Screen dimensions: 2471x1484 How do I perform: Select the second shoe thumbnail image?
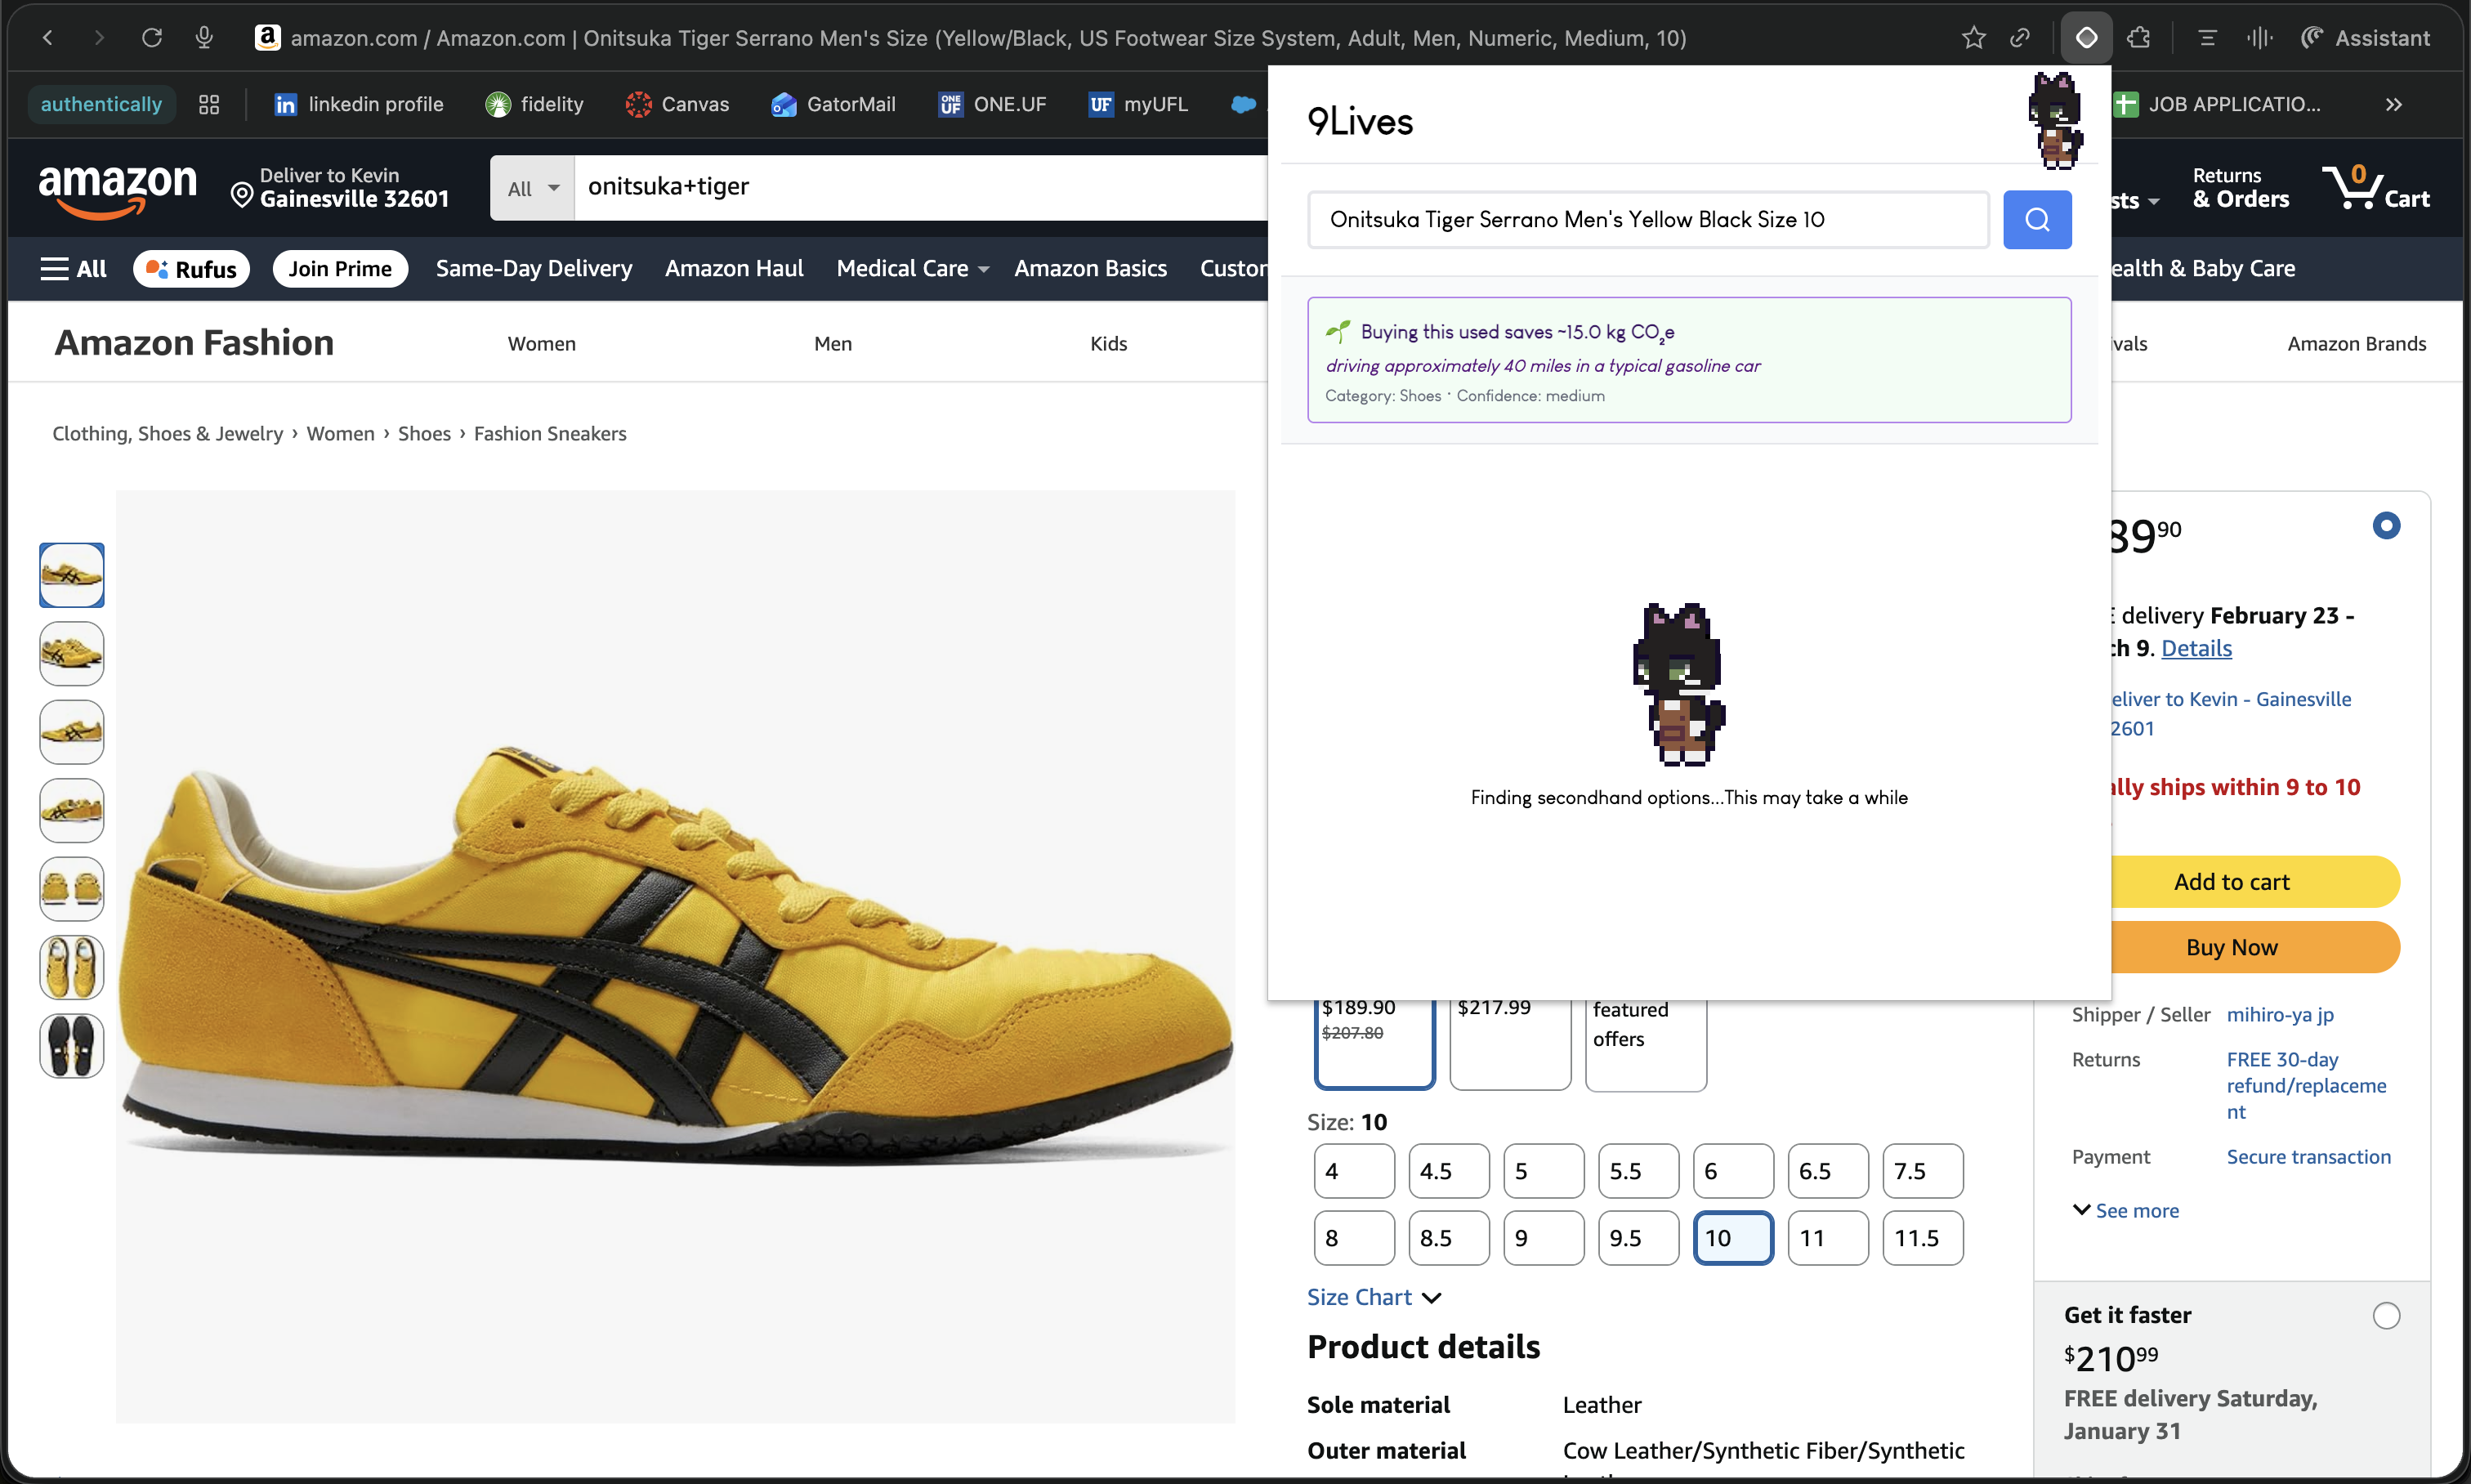72,653
